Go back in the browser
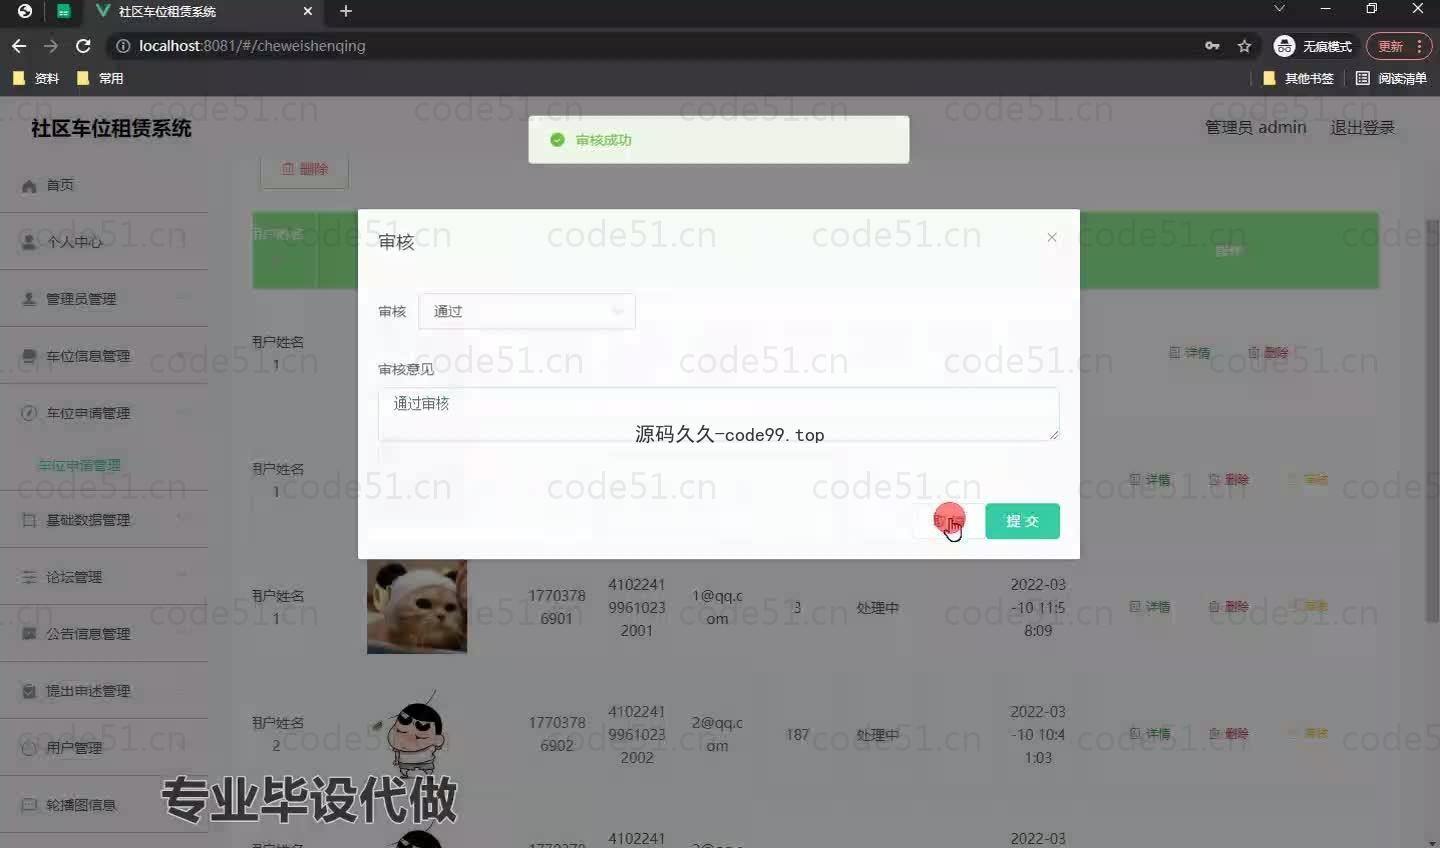The height and width of the screenshot is (848, 1440). 18,46
